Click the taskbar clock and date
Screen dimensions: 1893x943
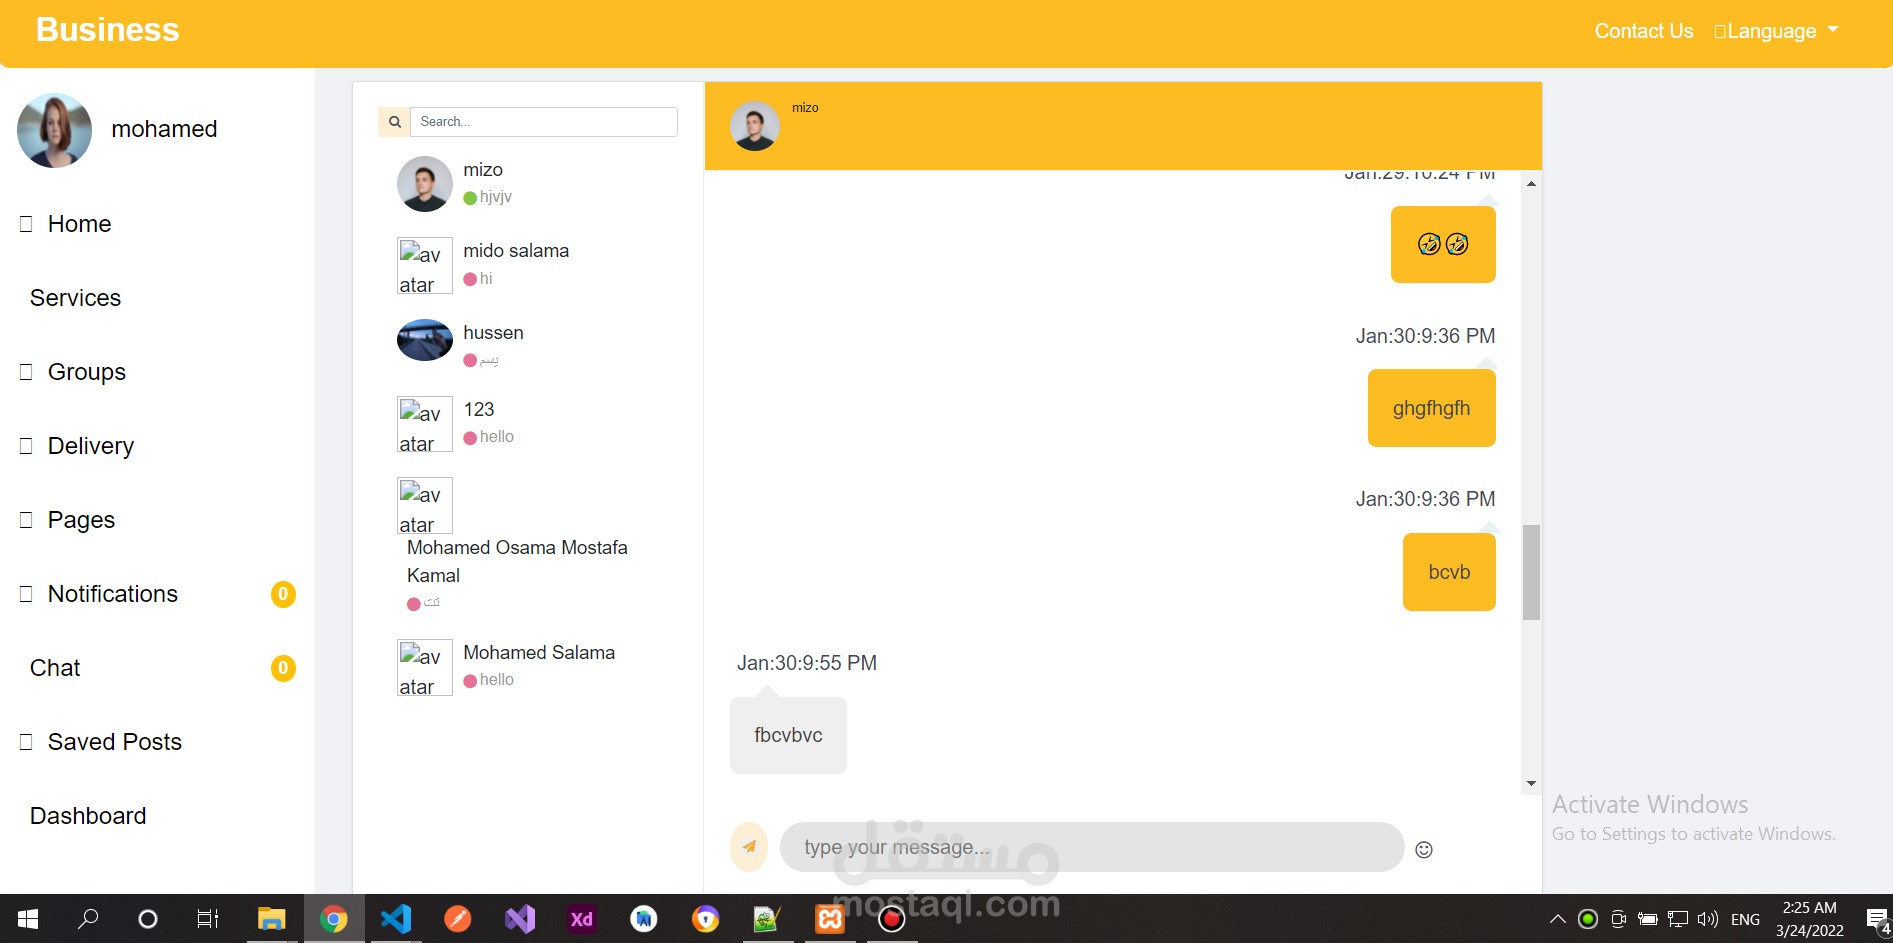point(1810,919)
